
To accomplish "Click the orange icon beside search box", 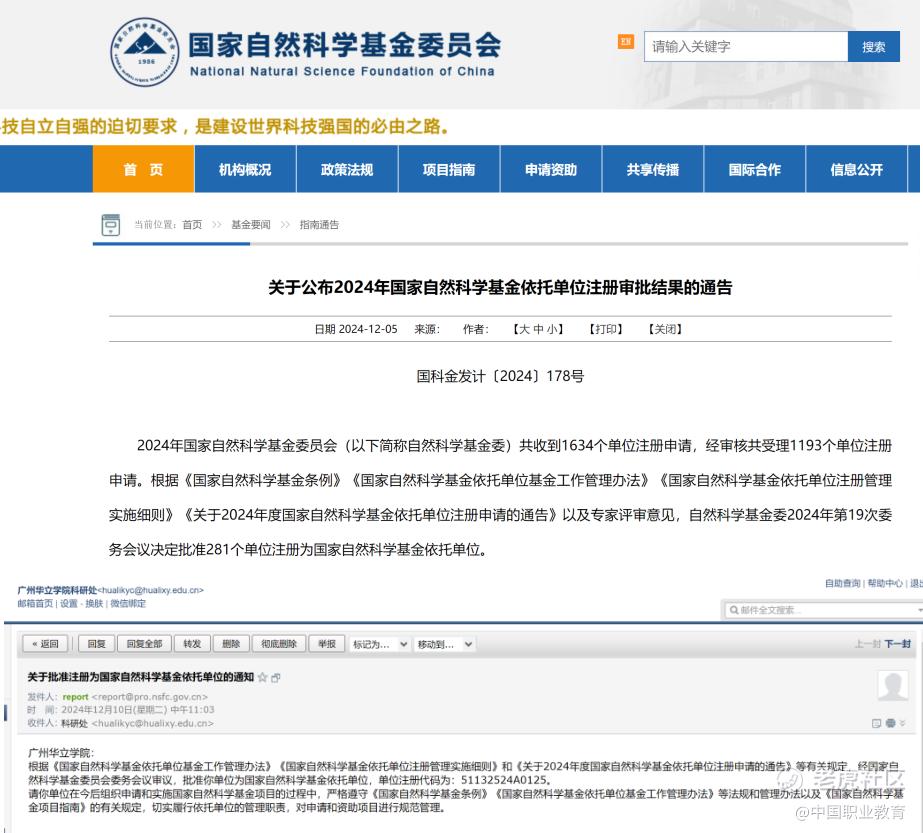I will 626,42.
